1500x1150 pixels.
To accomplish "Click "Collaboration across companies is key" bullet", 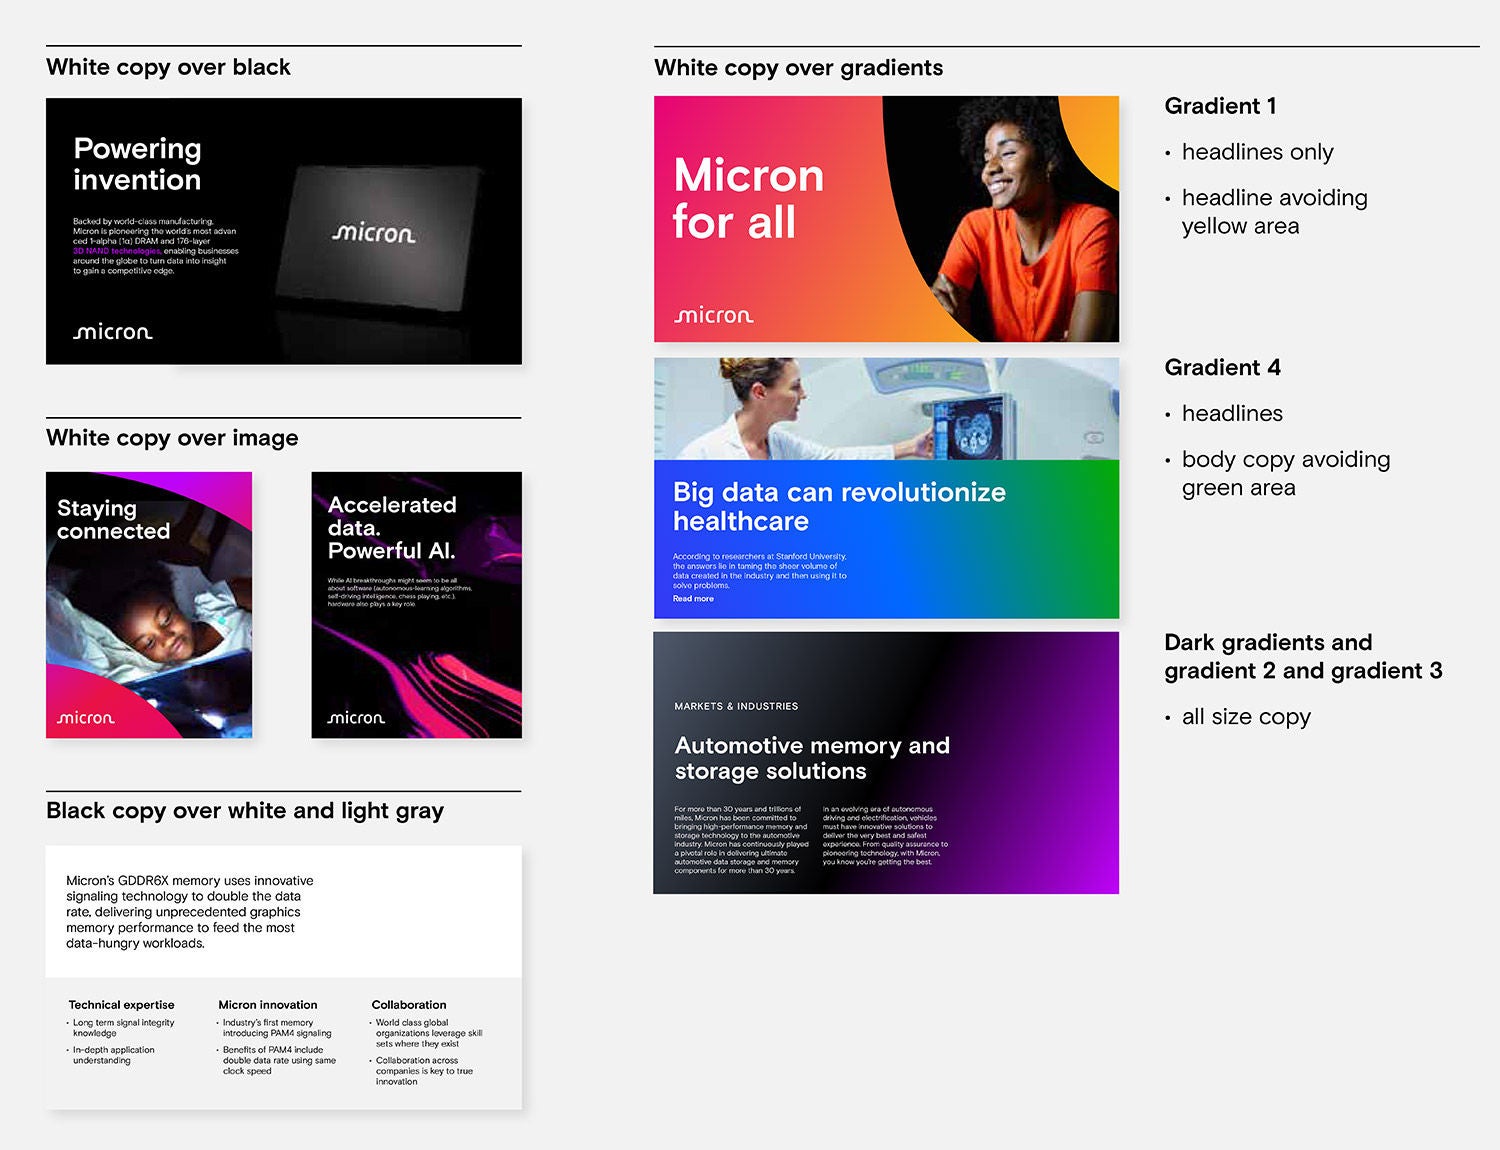I will click(422, 1071).
